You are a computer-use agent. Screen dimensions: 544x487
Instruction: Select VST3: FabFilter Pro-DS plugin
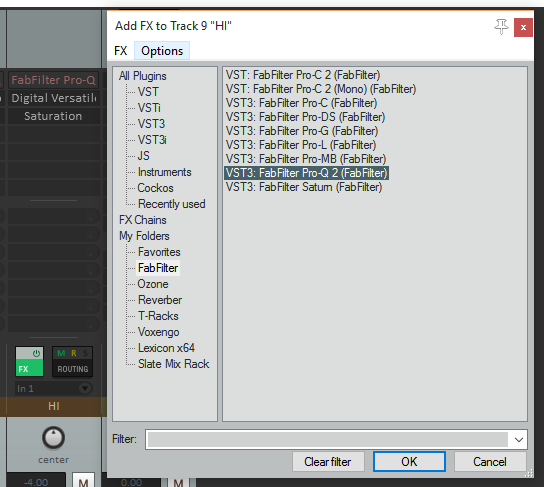pyautogui.click(x=305, y=117)
